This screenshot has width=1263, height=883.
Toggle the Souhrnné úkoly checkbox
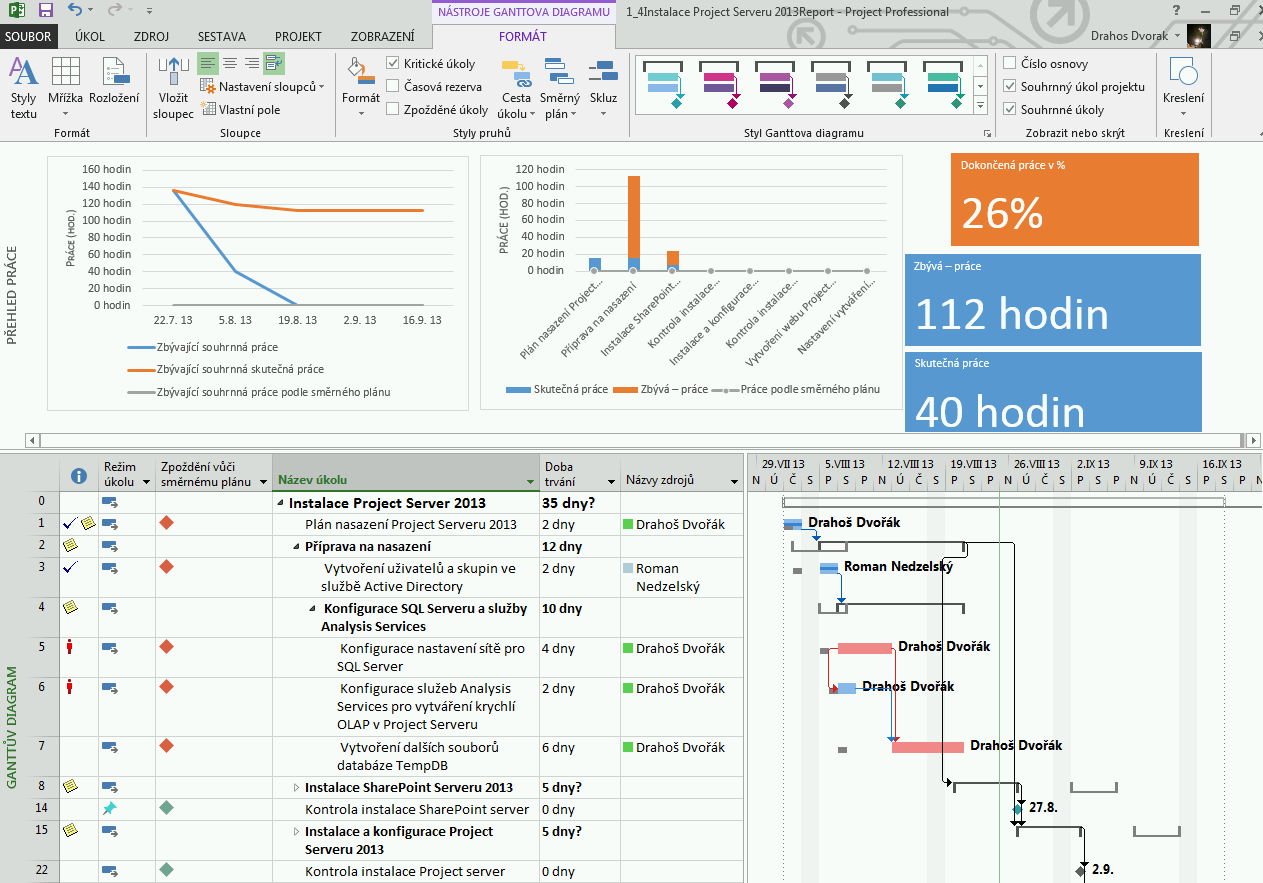pos(1010,110)
